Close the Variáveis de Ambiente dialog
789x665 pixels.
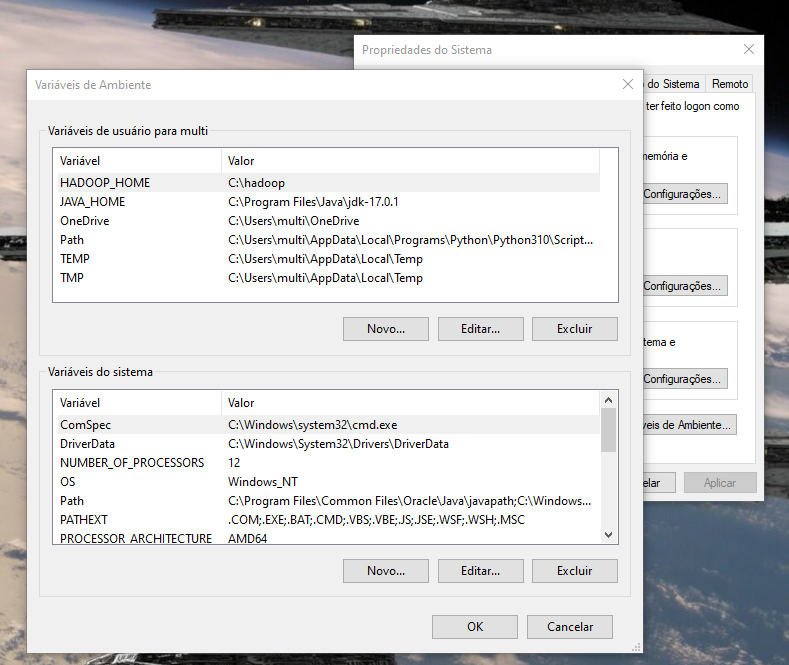[627, 85]
